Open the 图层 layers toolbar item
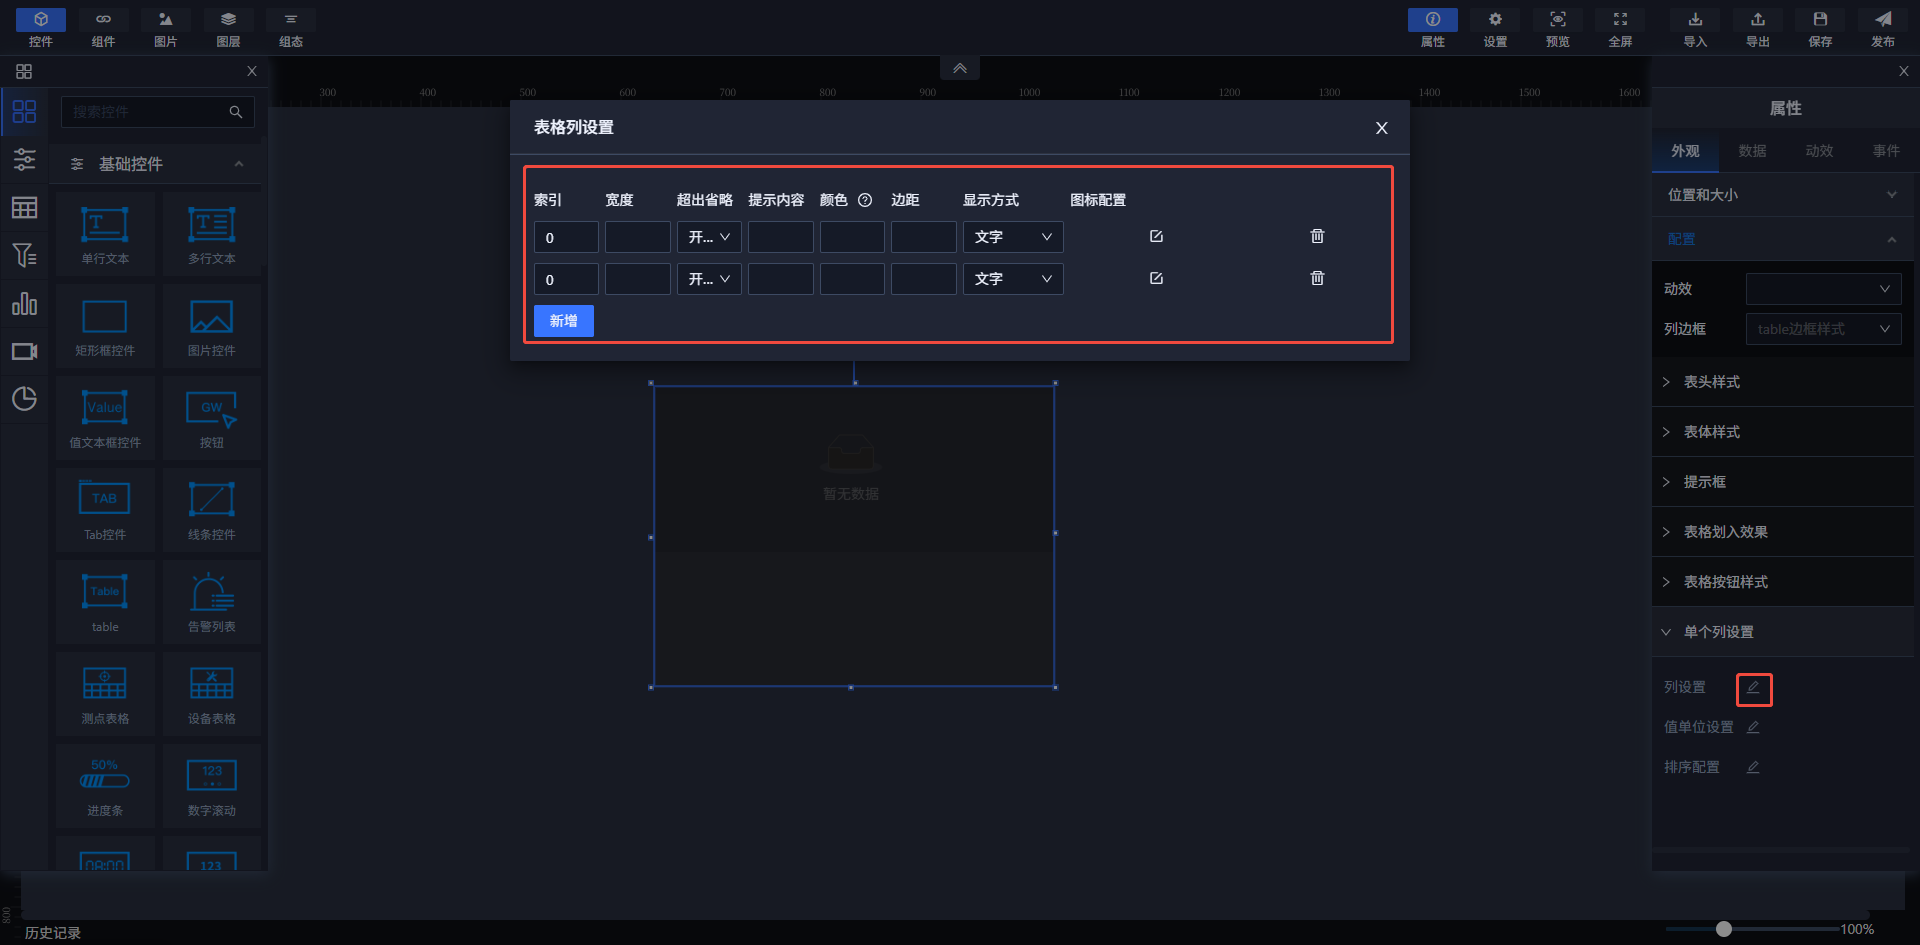 coord(228,28)
